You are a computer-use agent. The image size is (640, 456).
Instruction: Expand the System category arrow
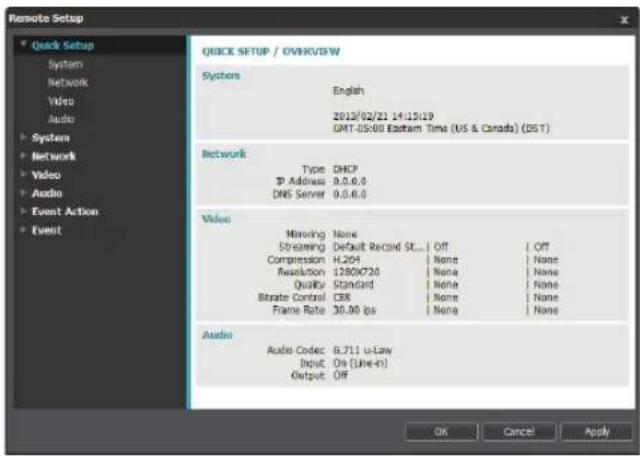[24, 137]
